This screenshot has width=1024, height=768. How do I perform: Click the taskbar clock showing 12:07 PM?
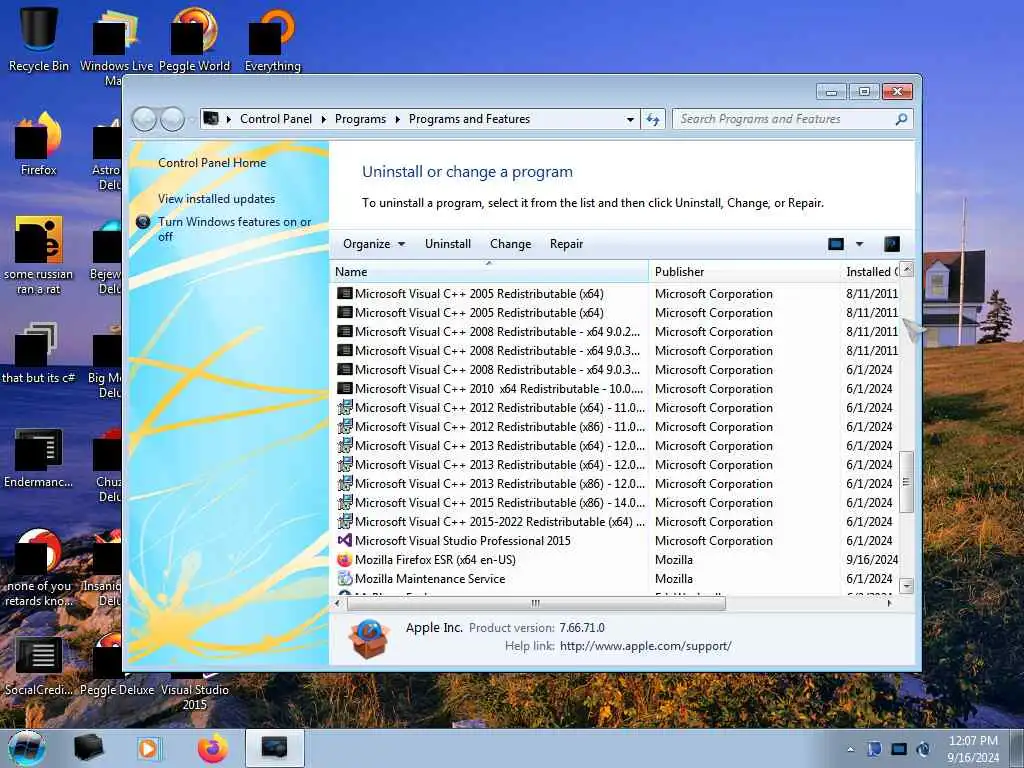(973, 749)
